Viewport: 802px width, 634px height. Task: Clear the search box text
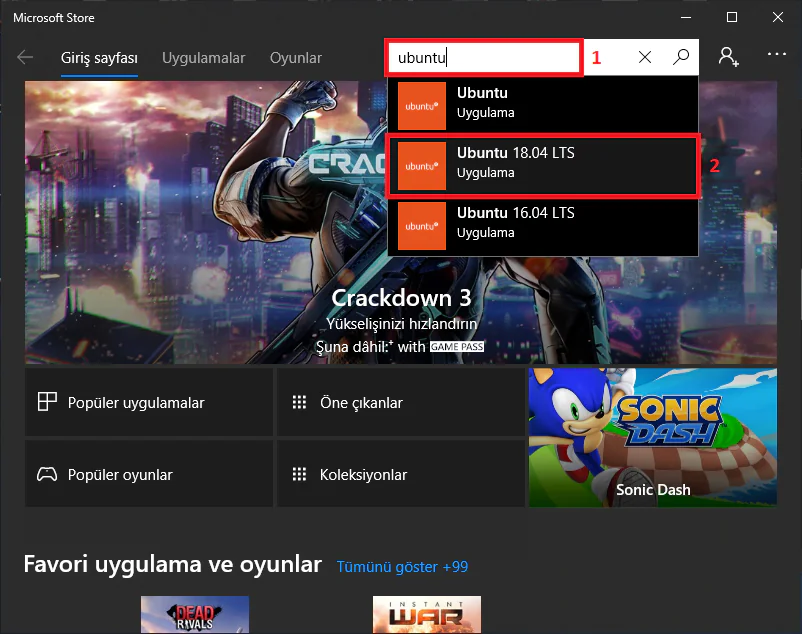(x=645, y=57)
